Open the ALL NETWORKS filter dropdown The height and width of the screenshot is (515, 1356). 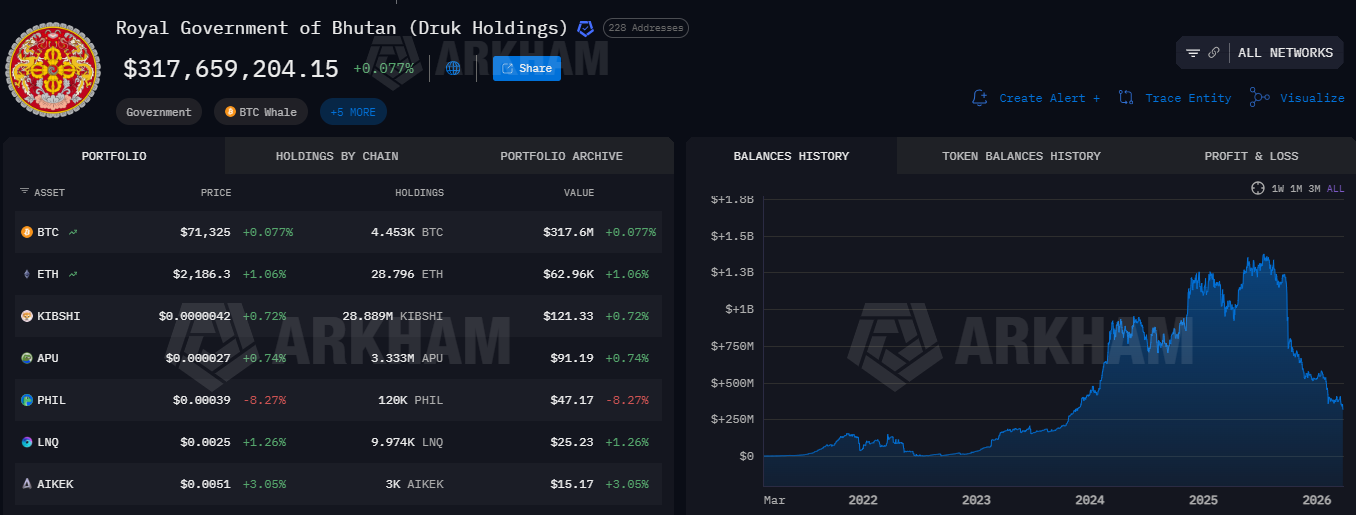1285,53
